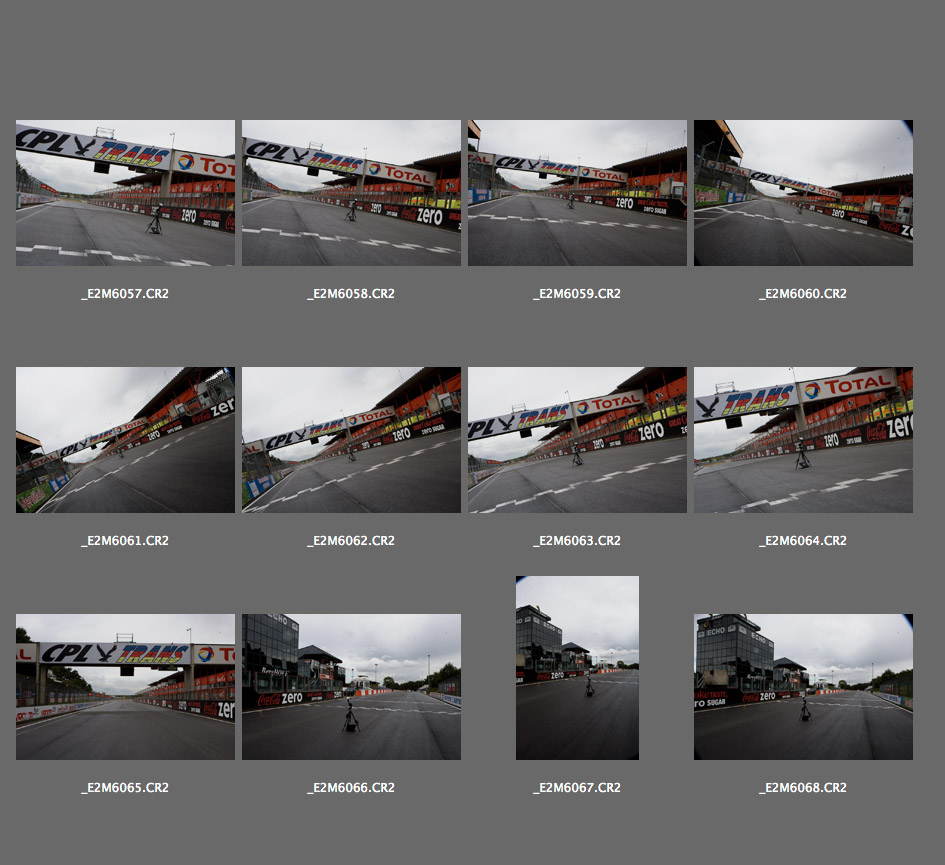945x865 pixels.
Task: Select the _E2M6057.CR2 thumbnail image
Action: tap(125, 193)
